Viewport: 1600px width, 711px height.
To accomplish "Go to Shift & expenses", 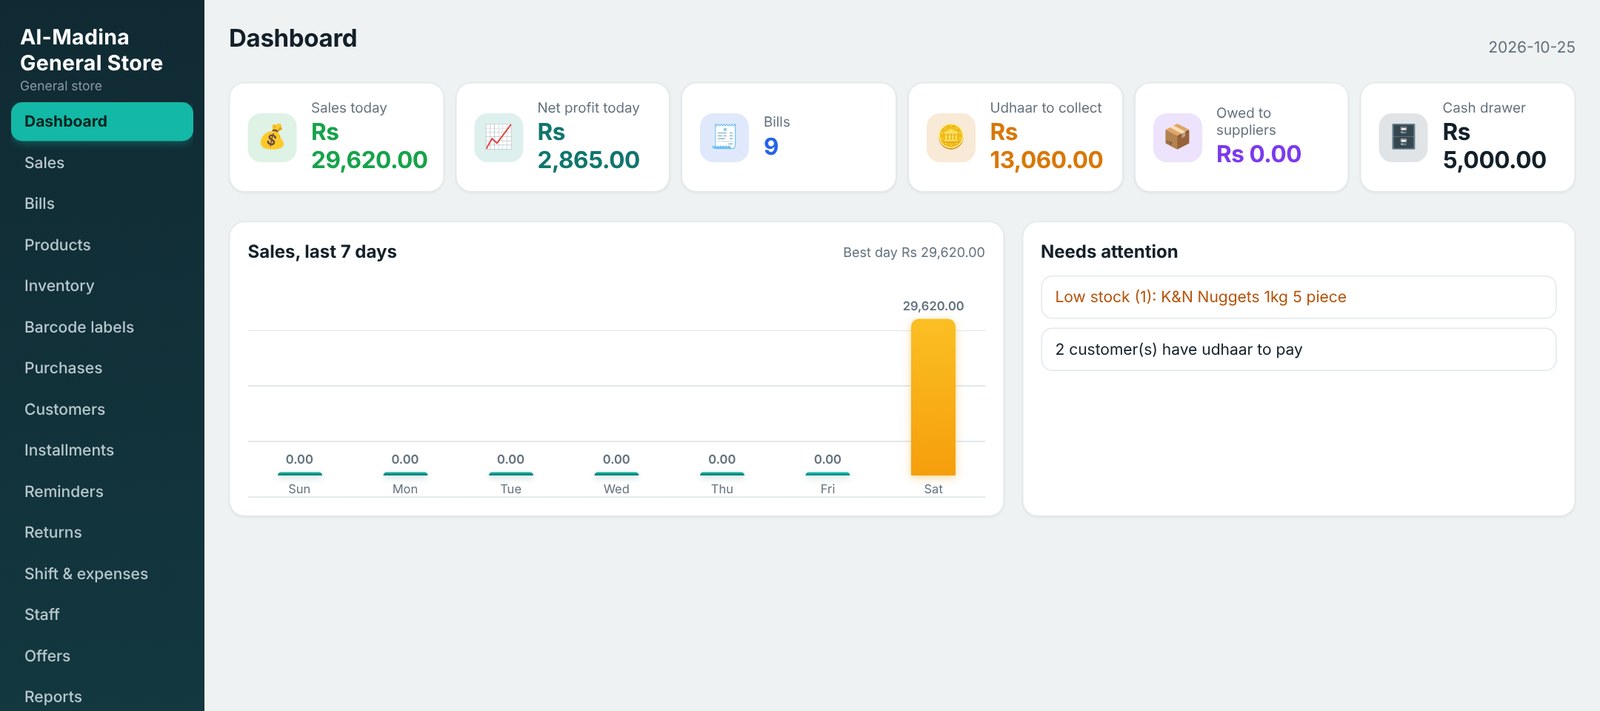I will (x=102, y=573).
